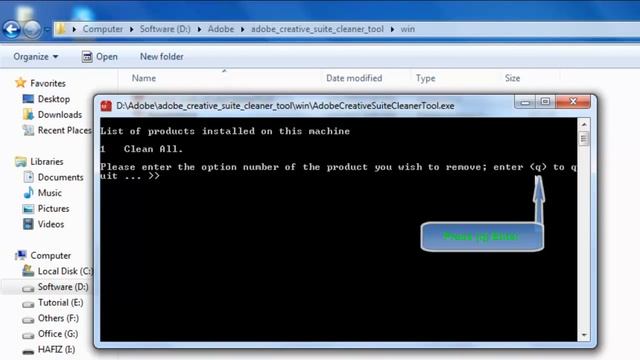Click the console scrollbar down arrow

(x=584, y=335)
